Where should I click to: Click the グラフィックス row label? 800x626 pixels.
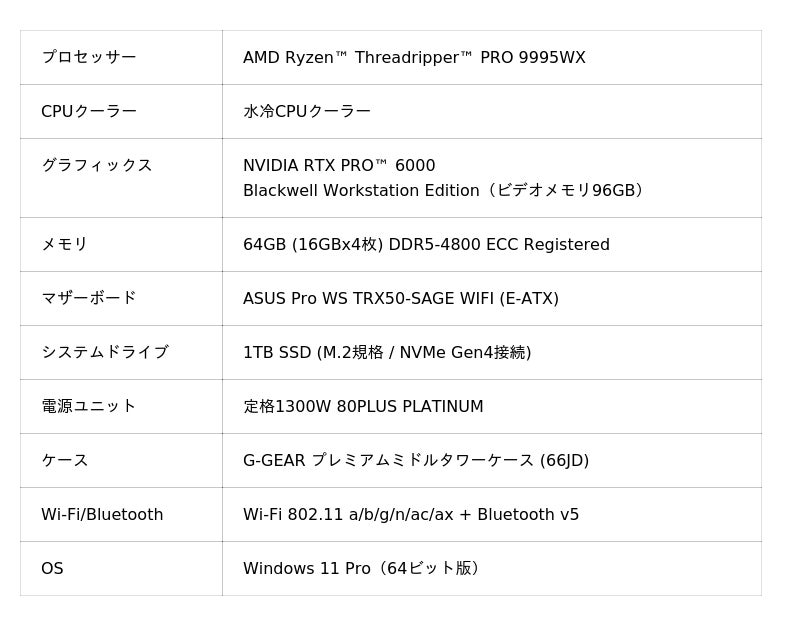(97, 165)
